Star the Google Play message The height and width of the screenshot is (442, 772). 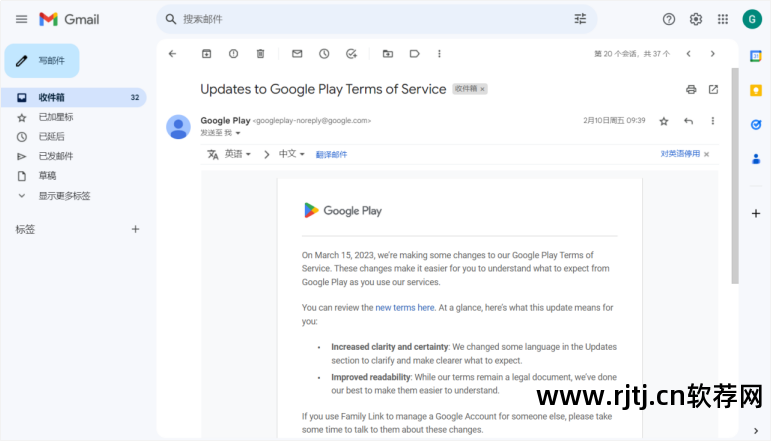[x=664, y=121]
